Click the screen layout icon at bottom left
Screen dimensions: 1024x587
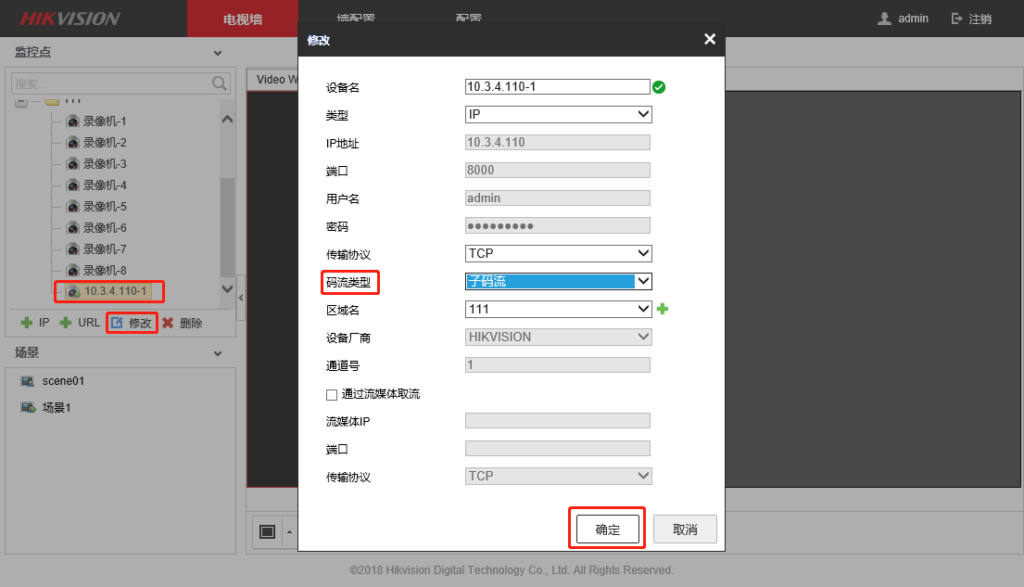[x=265, y=531]
